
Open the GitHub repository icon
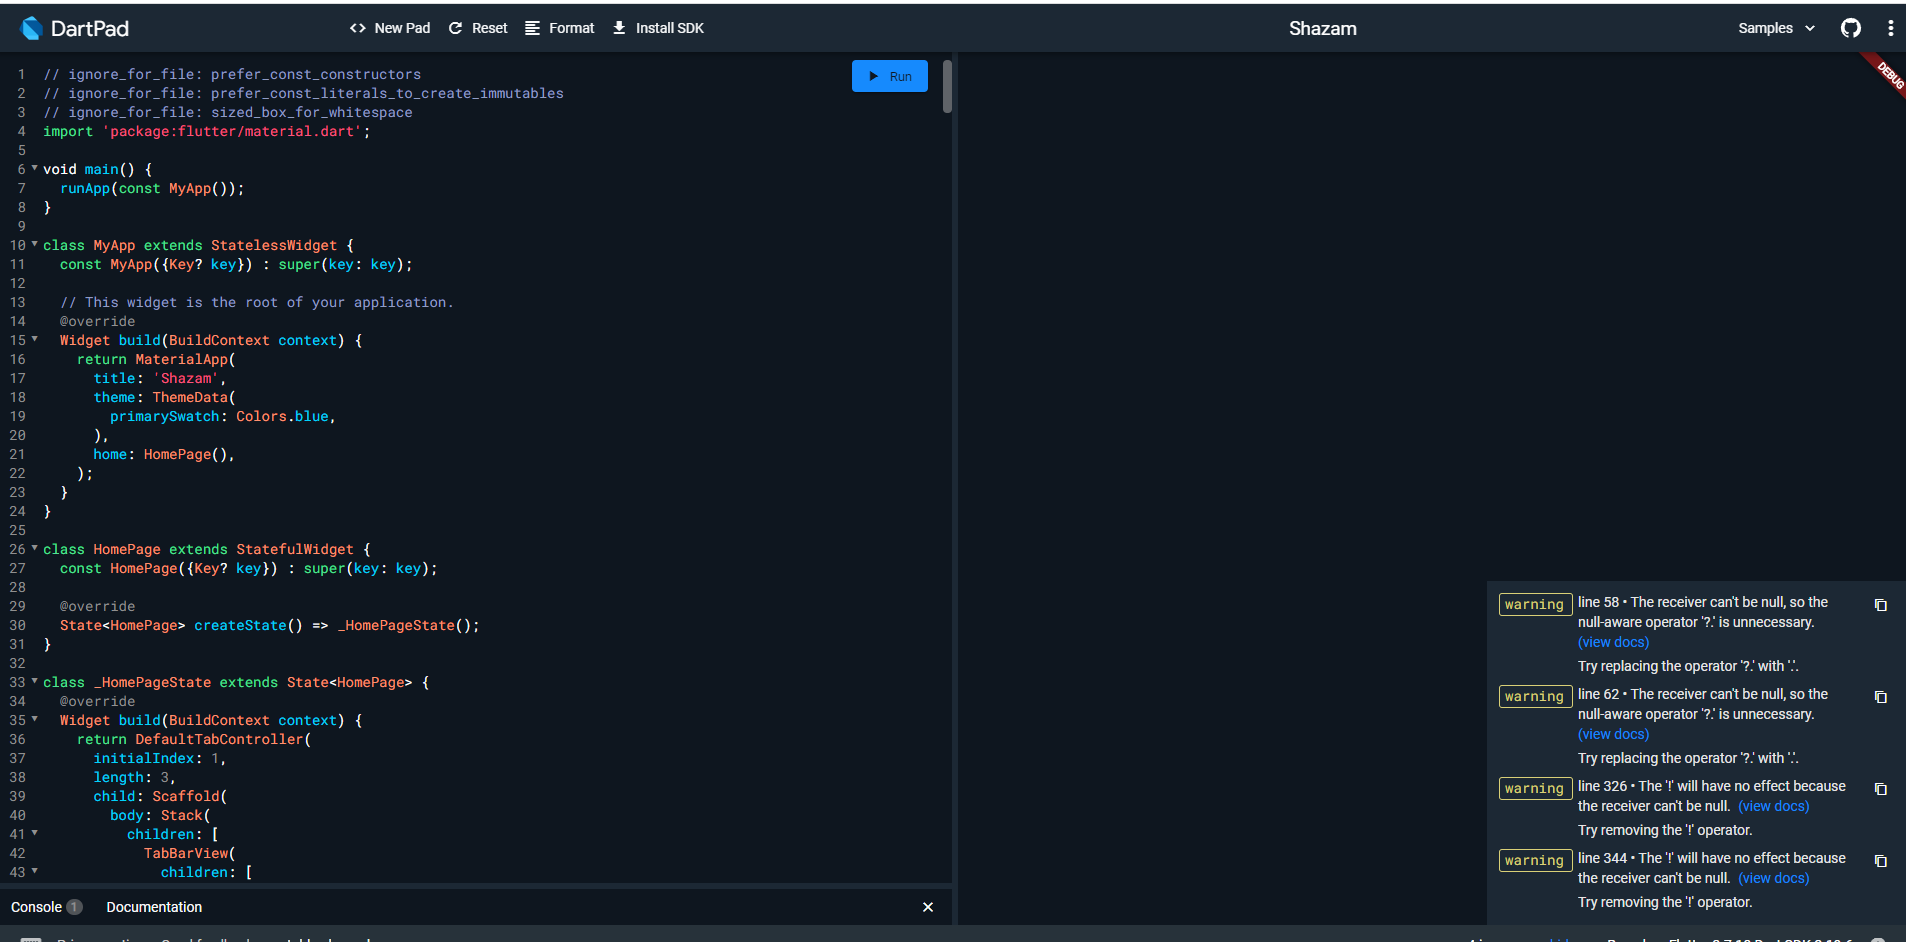coord(1851,28)
